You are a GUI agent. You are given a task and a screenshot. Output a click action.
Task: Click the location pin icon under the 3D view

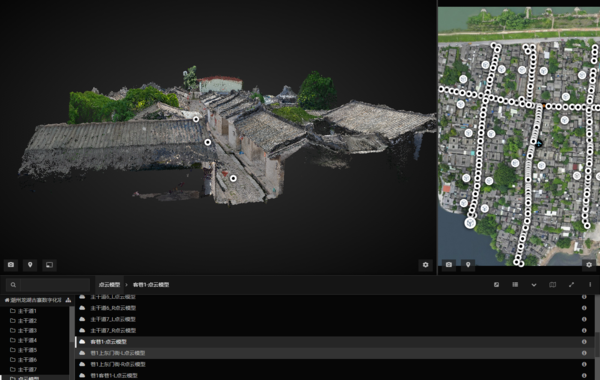30,265
